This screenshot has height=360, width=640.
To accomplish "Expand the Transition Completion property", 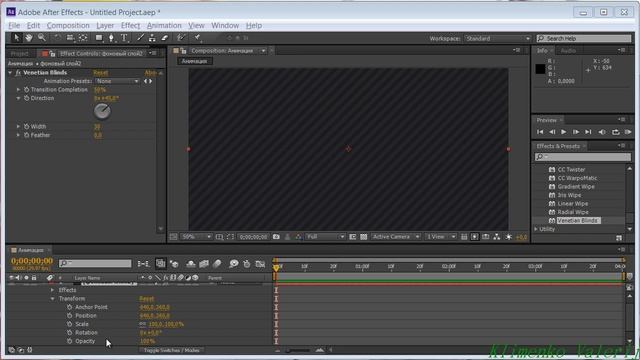I will click(x=18, y=89).
